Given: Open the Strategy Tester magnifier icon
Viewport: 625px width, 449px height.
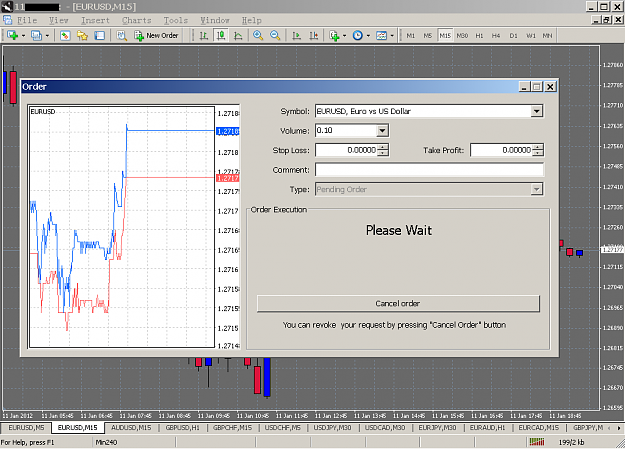Looking at the screenshot, I should (x=122, y=35).
